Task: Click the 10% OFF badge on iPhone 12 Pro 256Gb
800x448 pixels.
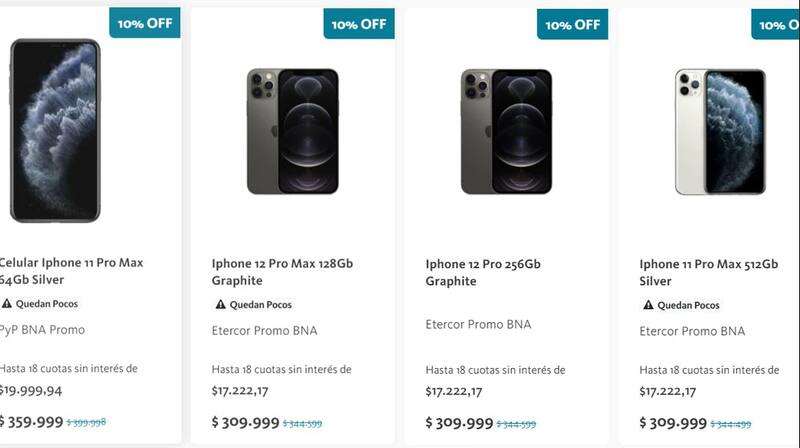Action: 573,24
